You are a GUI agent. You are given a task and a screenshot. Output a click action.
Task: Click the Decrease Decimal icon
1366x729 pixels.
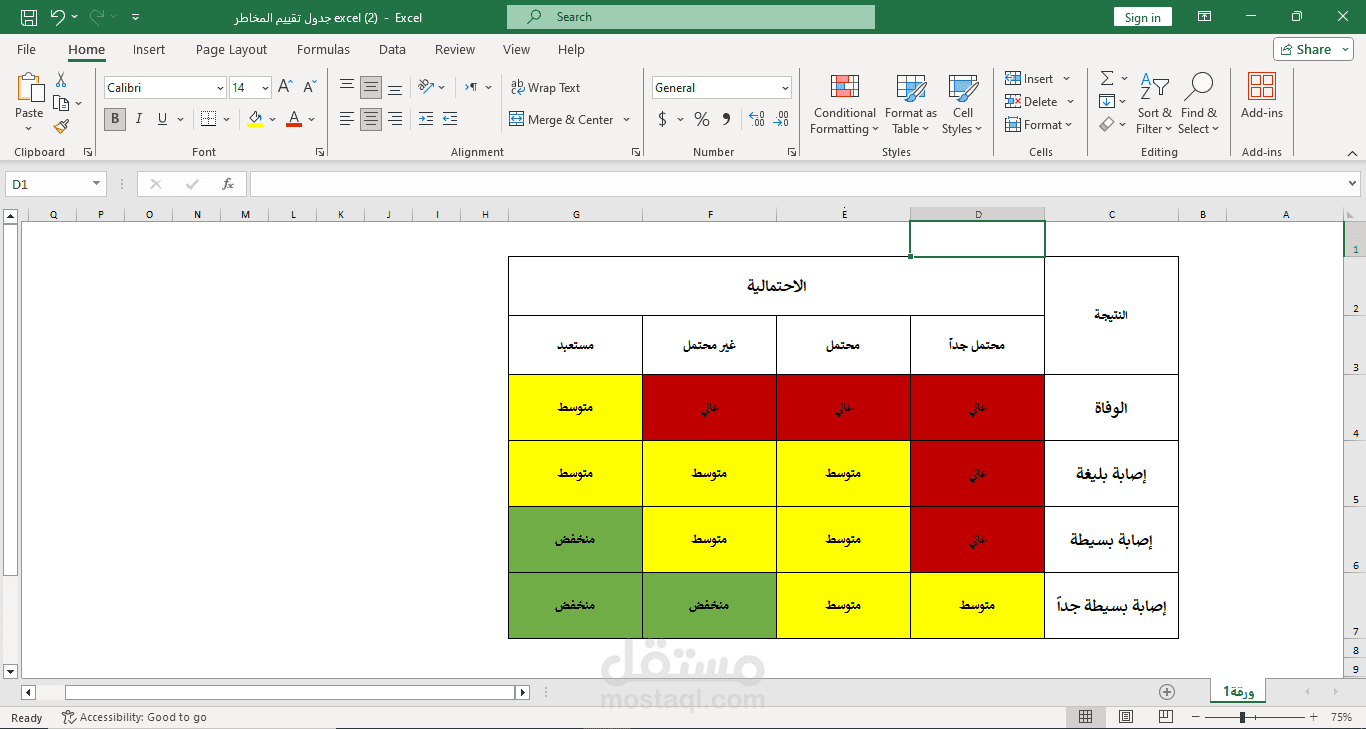coord(781,119)
